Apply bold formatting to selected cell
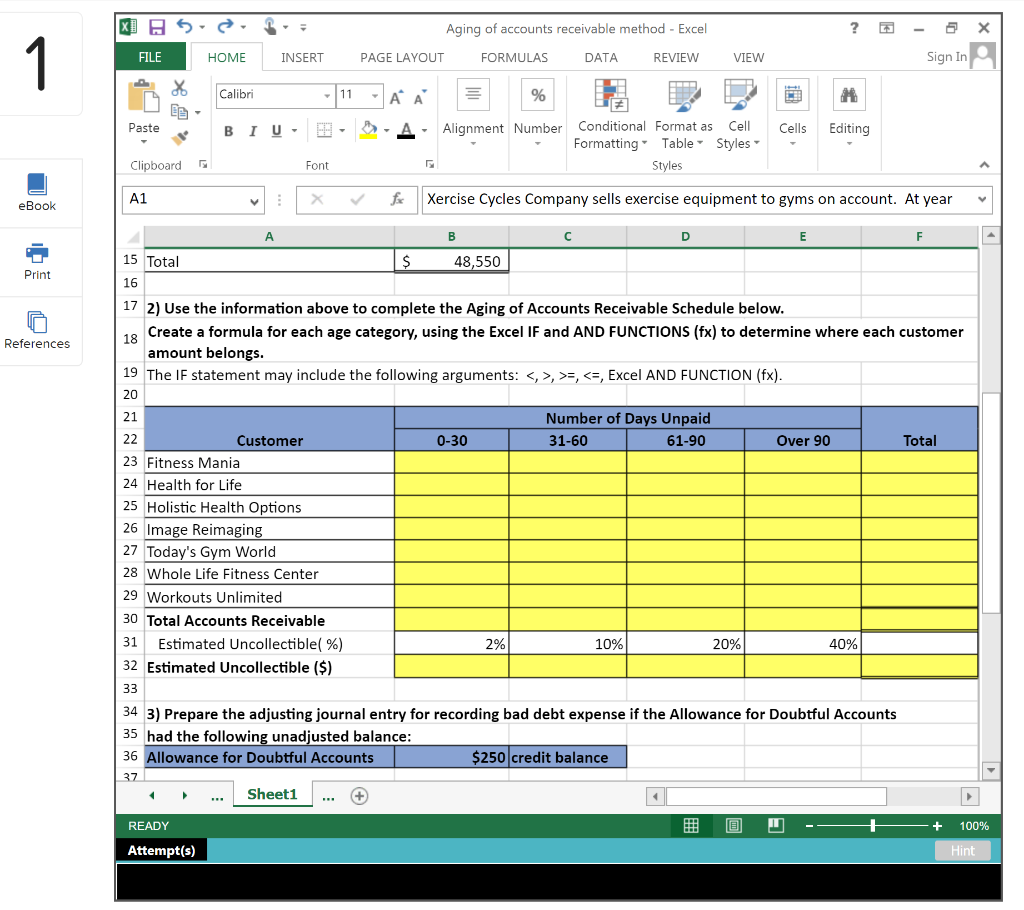Viewport: 1024px width, 910px height. [x=228, y=131]
